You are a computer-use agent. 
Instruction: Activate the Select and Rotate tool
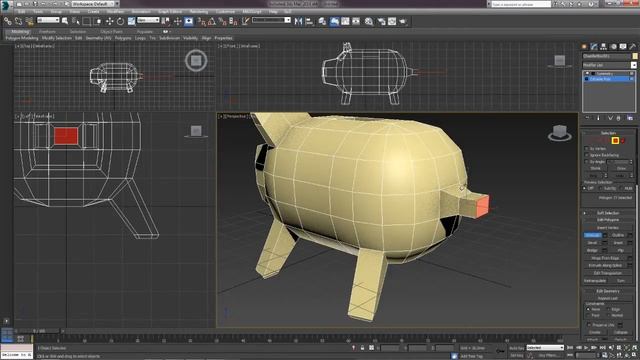[120, 21]
